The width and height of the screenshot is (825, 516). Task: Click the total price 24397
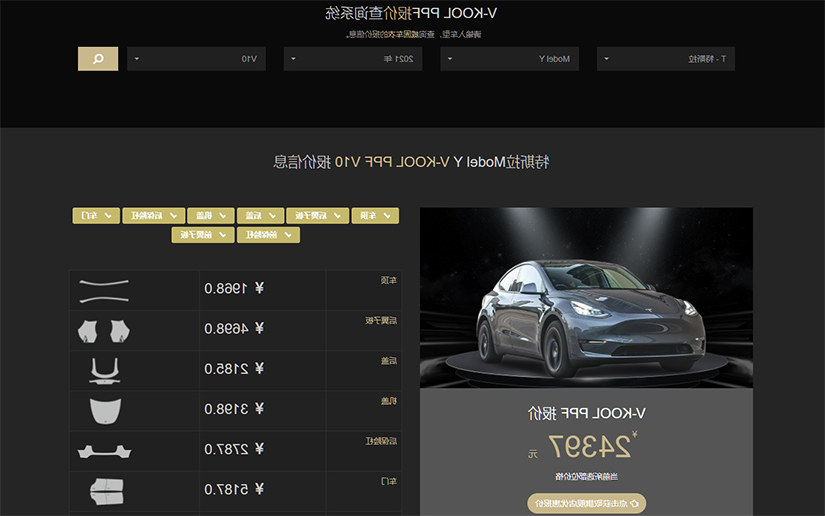(589, 447)
